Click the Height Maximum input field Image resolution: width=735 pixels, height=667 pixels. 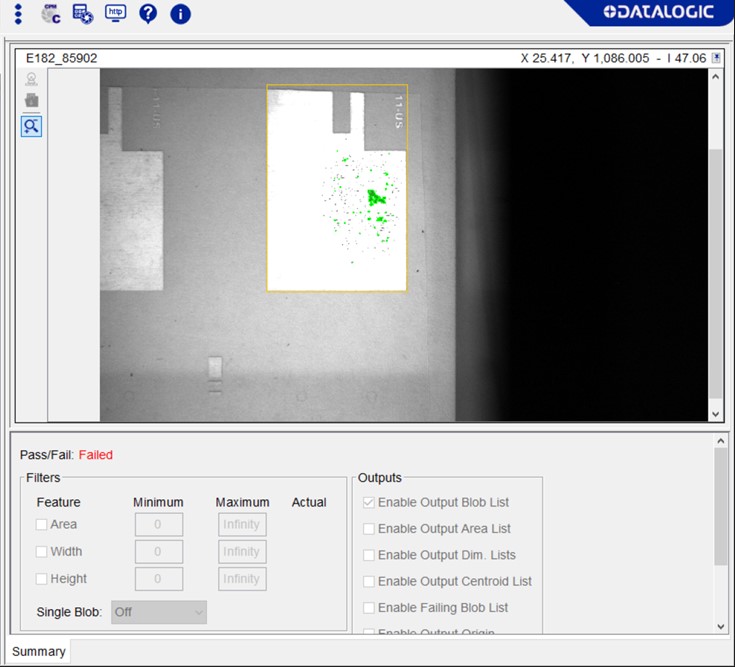click(242, 578)
